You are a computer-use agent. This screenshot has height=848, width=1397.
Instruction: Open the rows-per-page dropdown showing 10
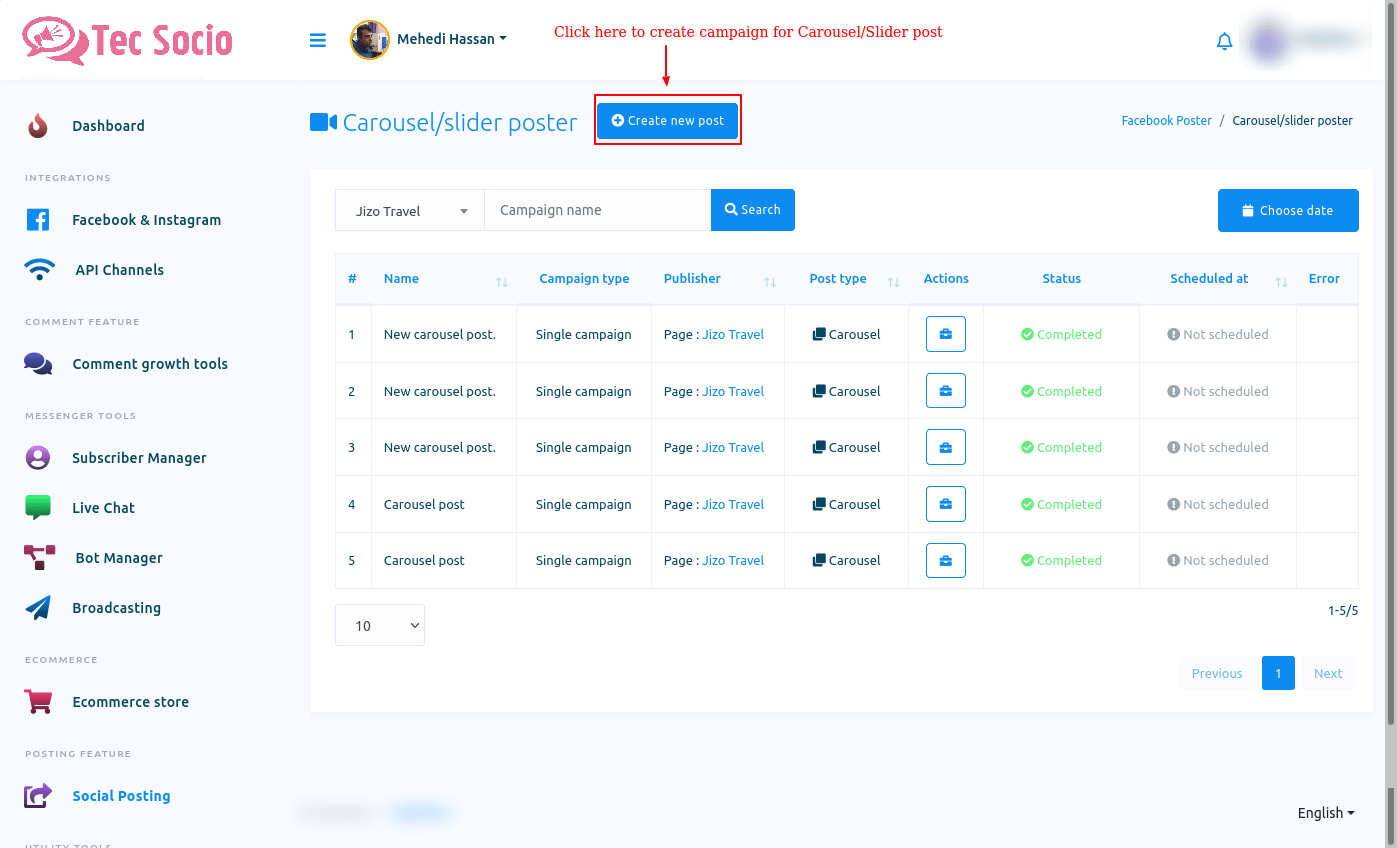click(379, 625)
